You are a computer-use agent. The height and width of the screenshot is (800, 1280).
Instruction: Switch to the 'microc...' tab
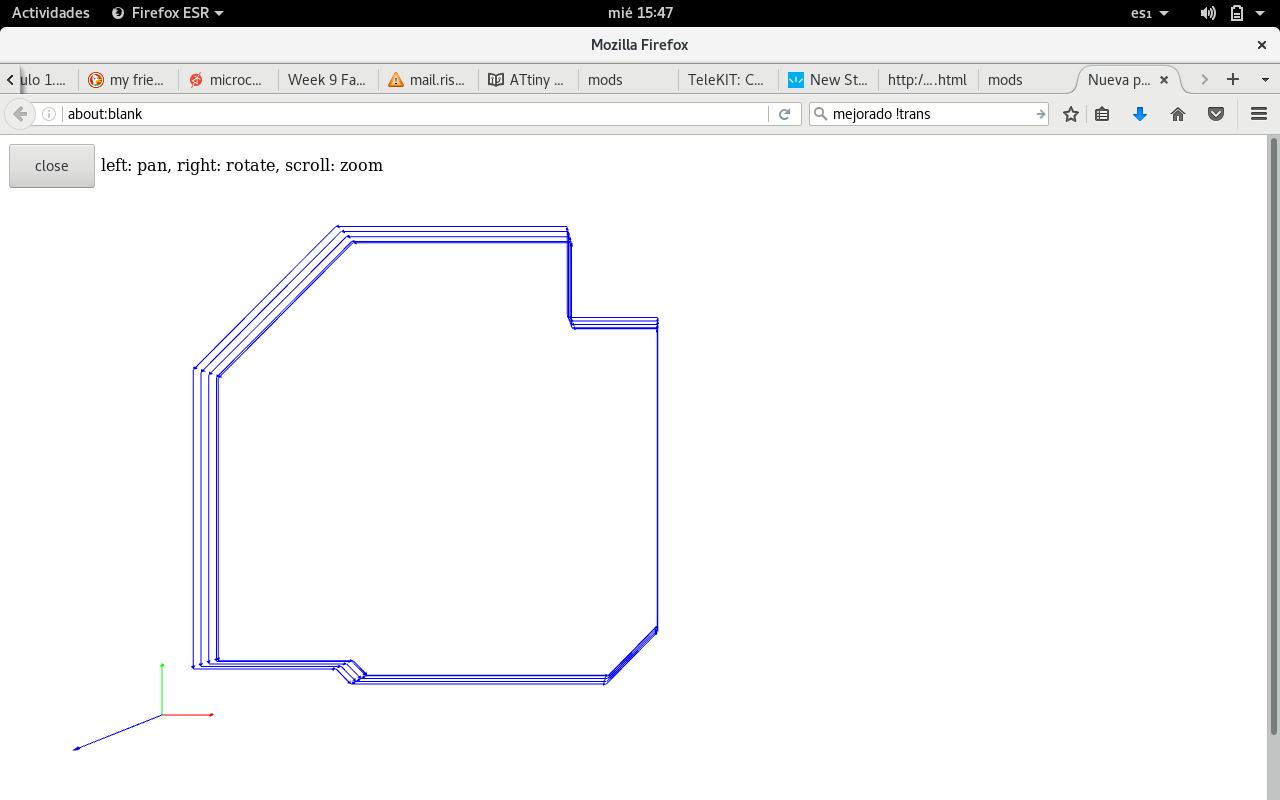[x=228, y=80]
